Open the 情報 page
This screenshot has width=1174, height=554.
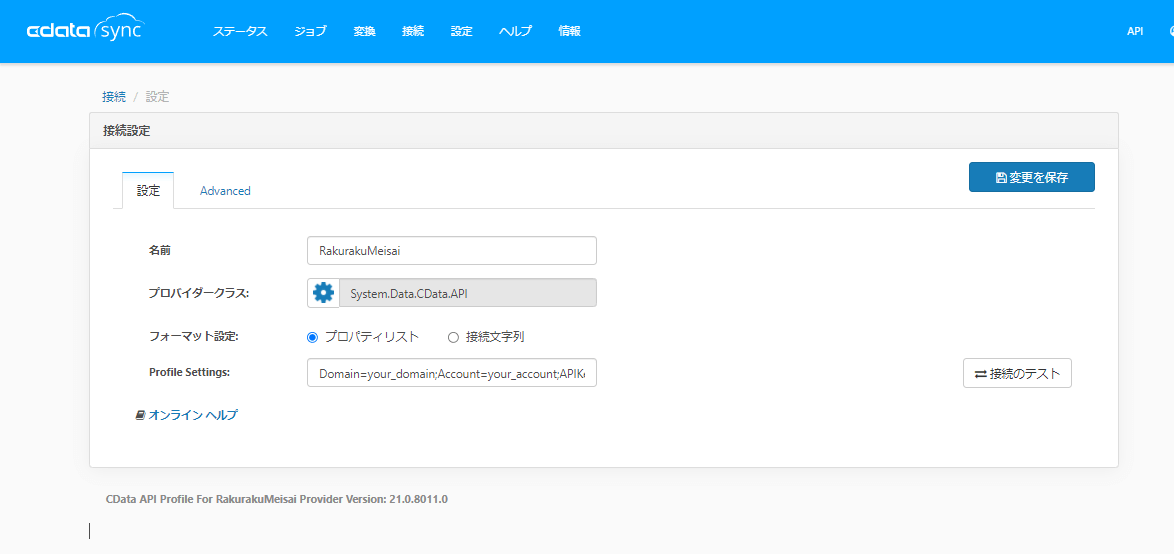pos(569,31)
